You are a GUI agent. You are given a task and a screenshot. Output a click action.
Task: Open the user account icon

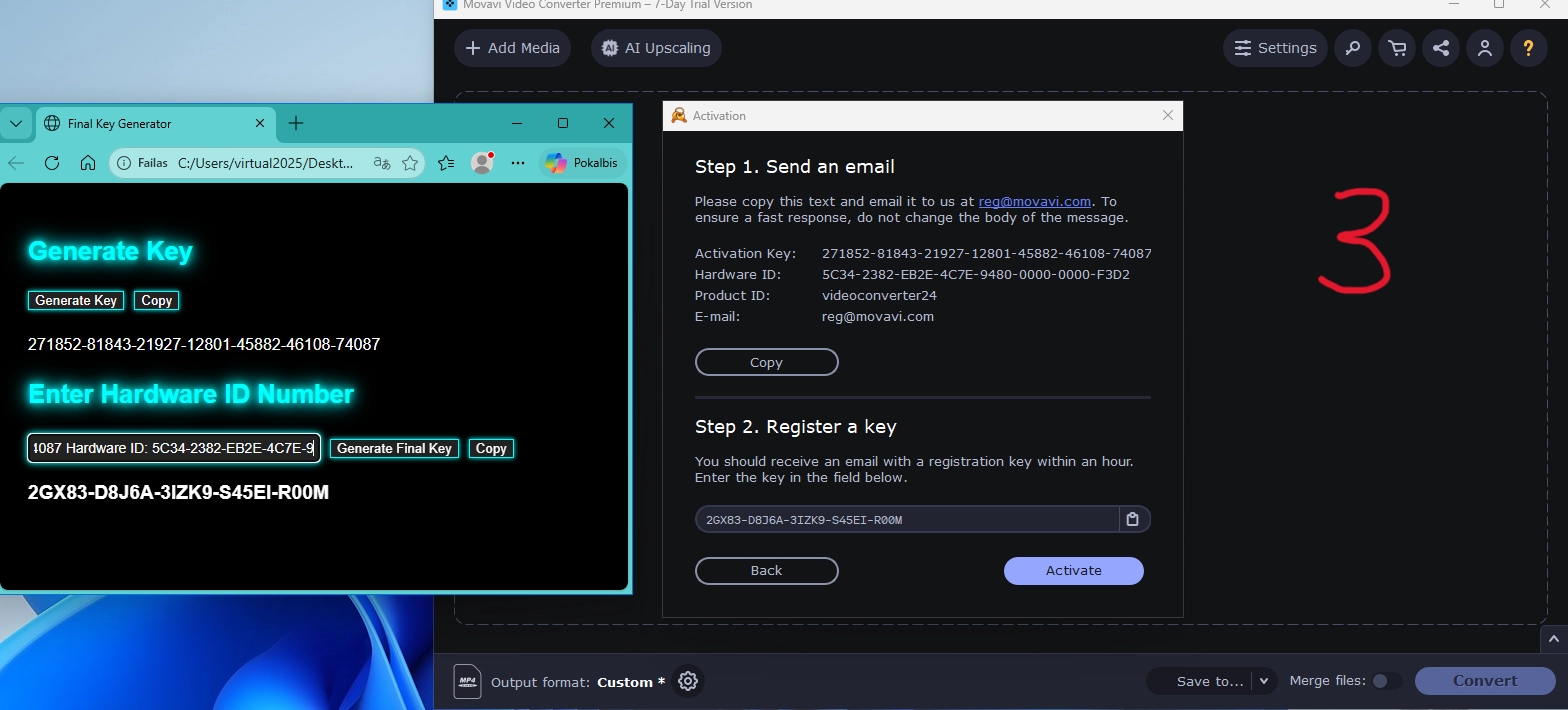(x=1485, y=48)
